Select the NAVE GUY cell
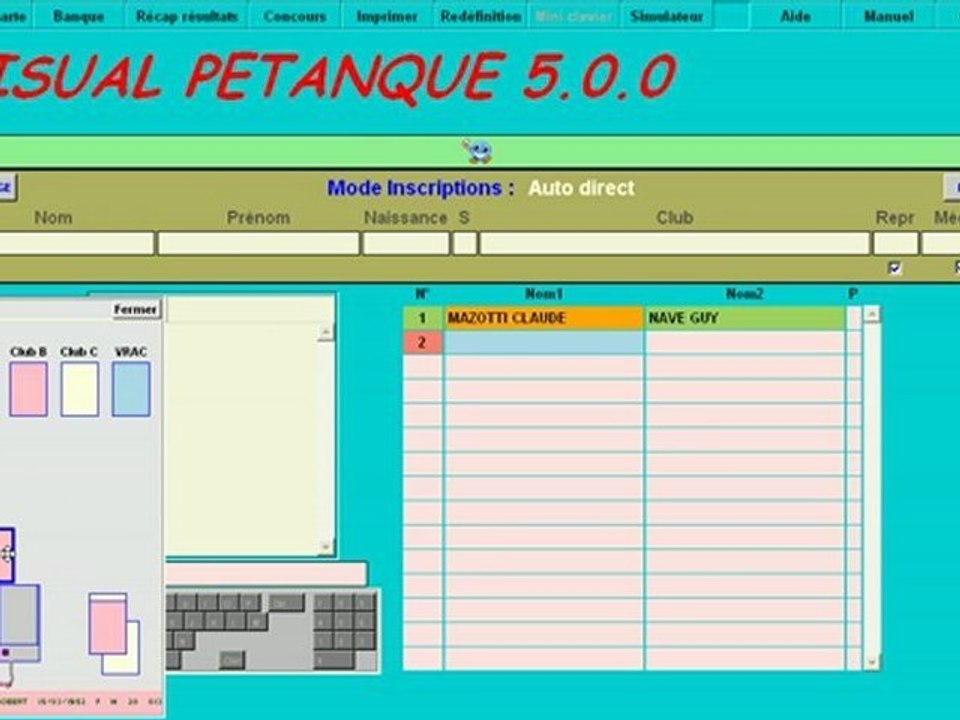 [x=744, y=318]
